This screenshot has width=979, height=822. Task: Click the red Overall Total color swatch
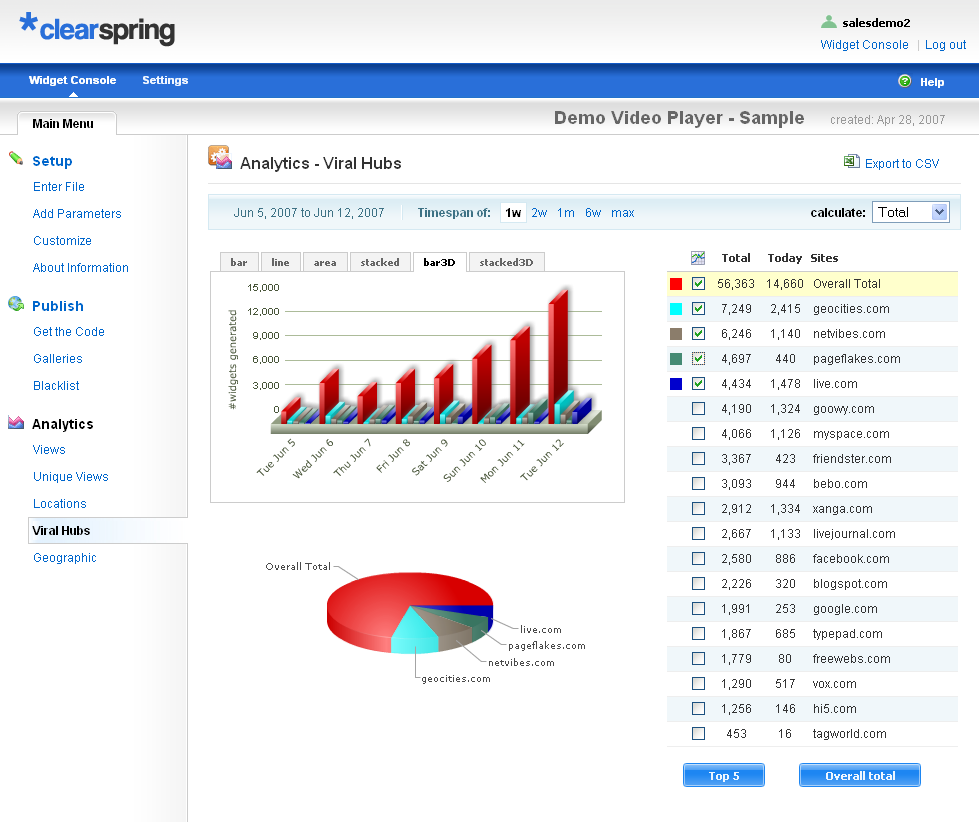point(676,284)
